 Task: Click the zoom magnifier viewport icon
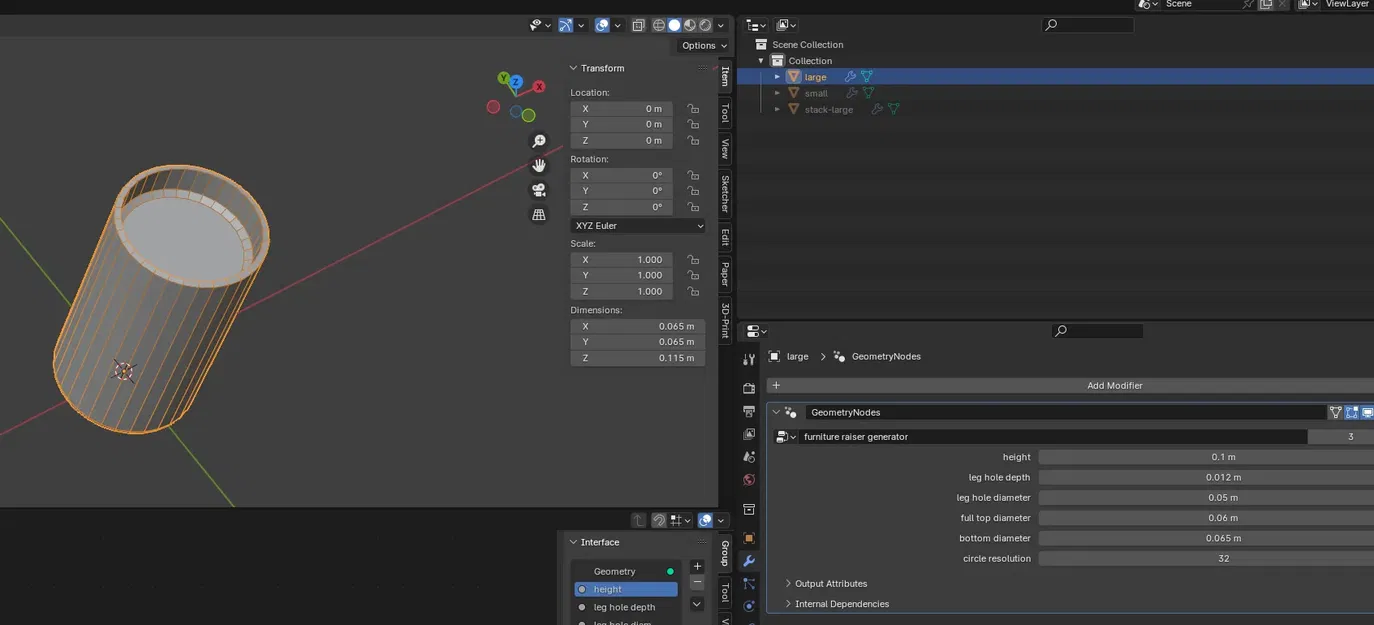pos(539,141)
